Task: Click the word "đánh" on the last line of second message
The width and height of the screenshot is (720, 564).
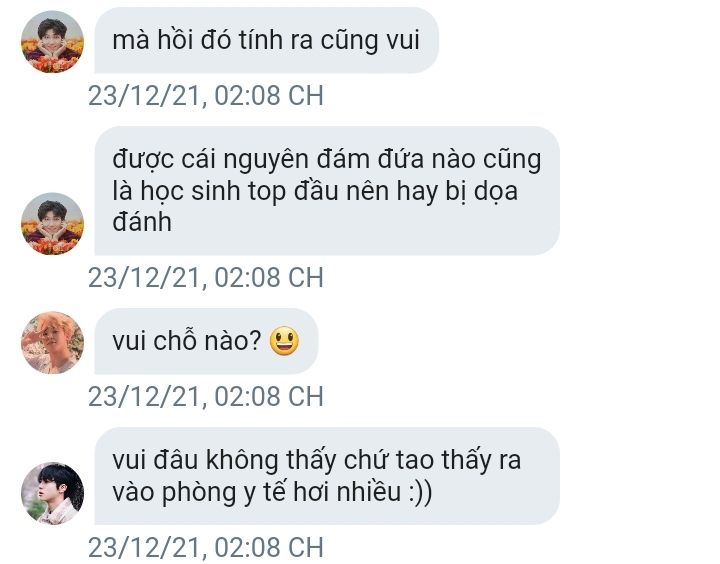Action: pos(142,222)
